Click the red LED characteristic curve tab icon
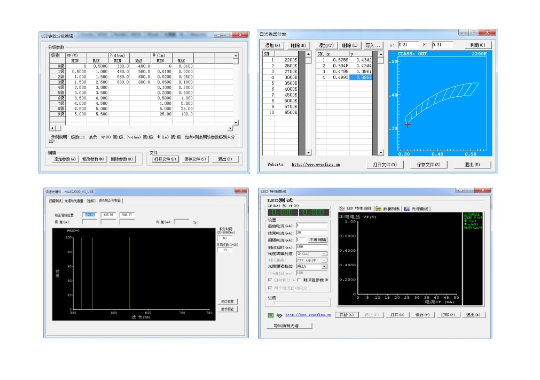The height and width of the screenshot is (380, 540). click(342, 208)
